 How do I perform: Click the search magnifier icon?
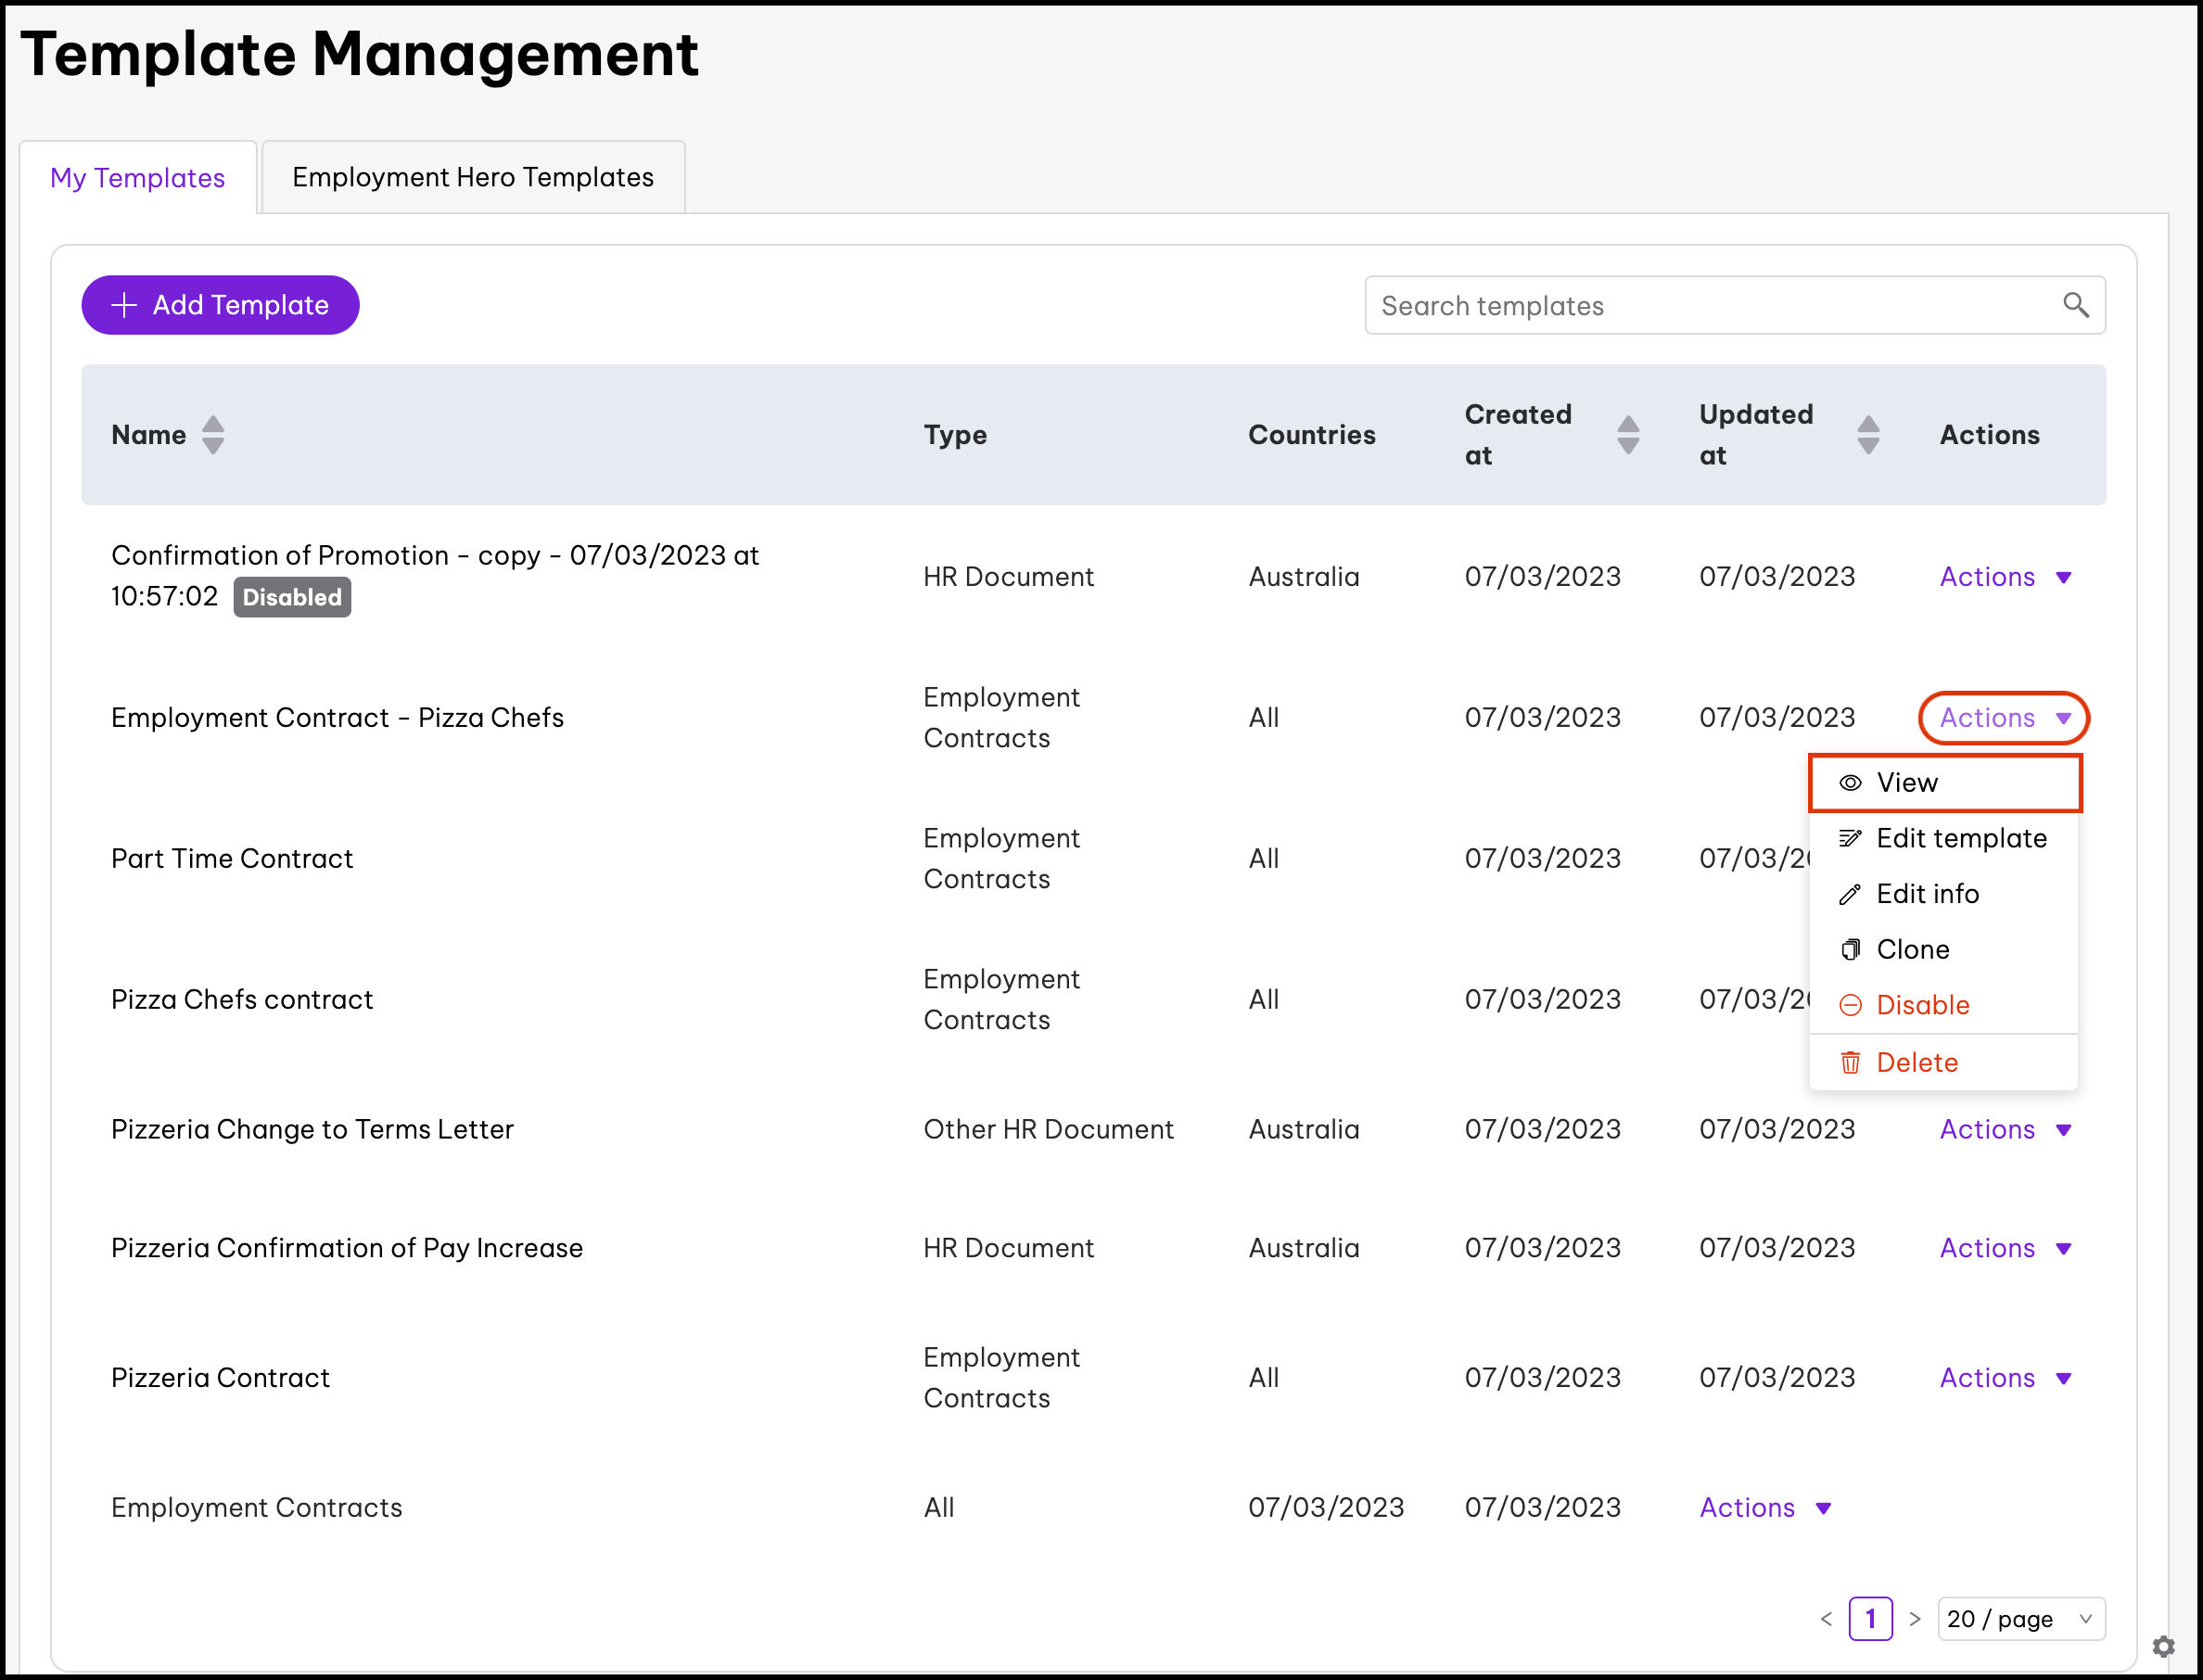tap(2075, 305)
